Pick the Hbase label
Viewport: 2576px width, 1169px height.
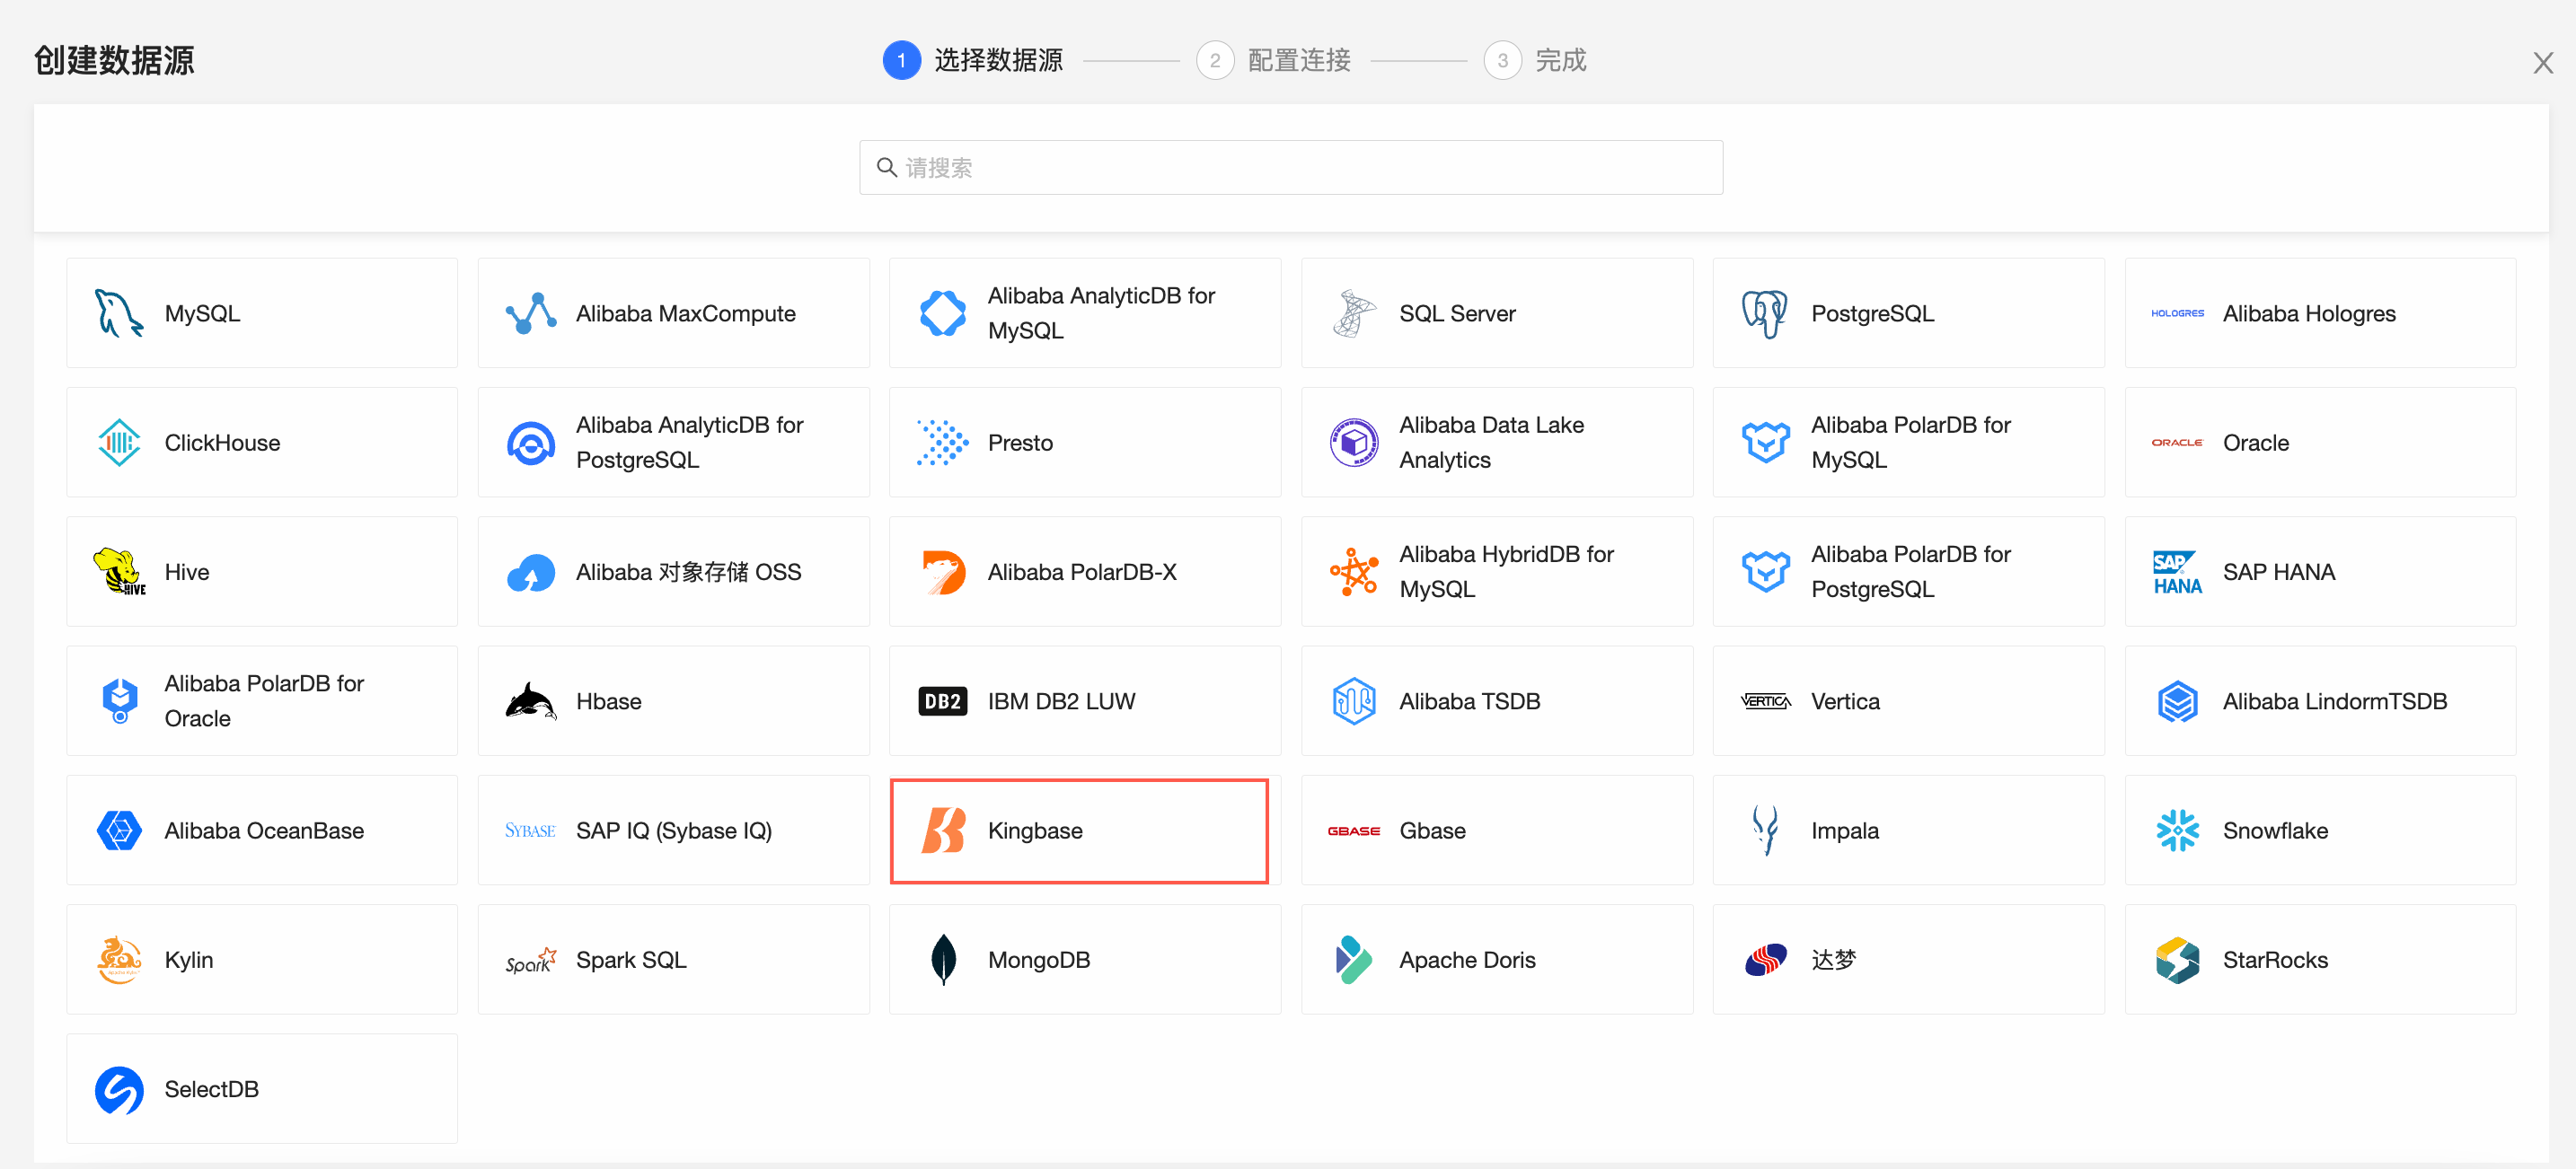608,701
